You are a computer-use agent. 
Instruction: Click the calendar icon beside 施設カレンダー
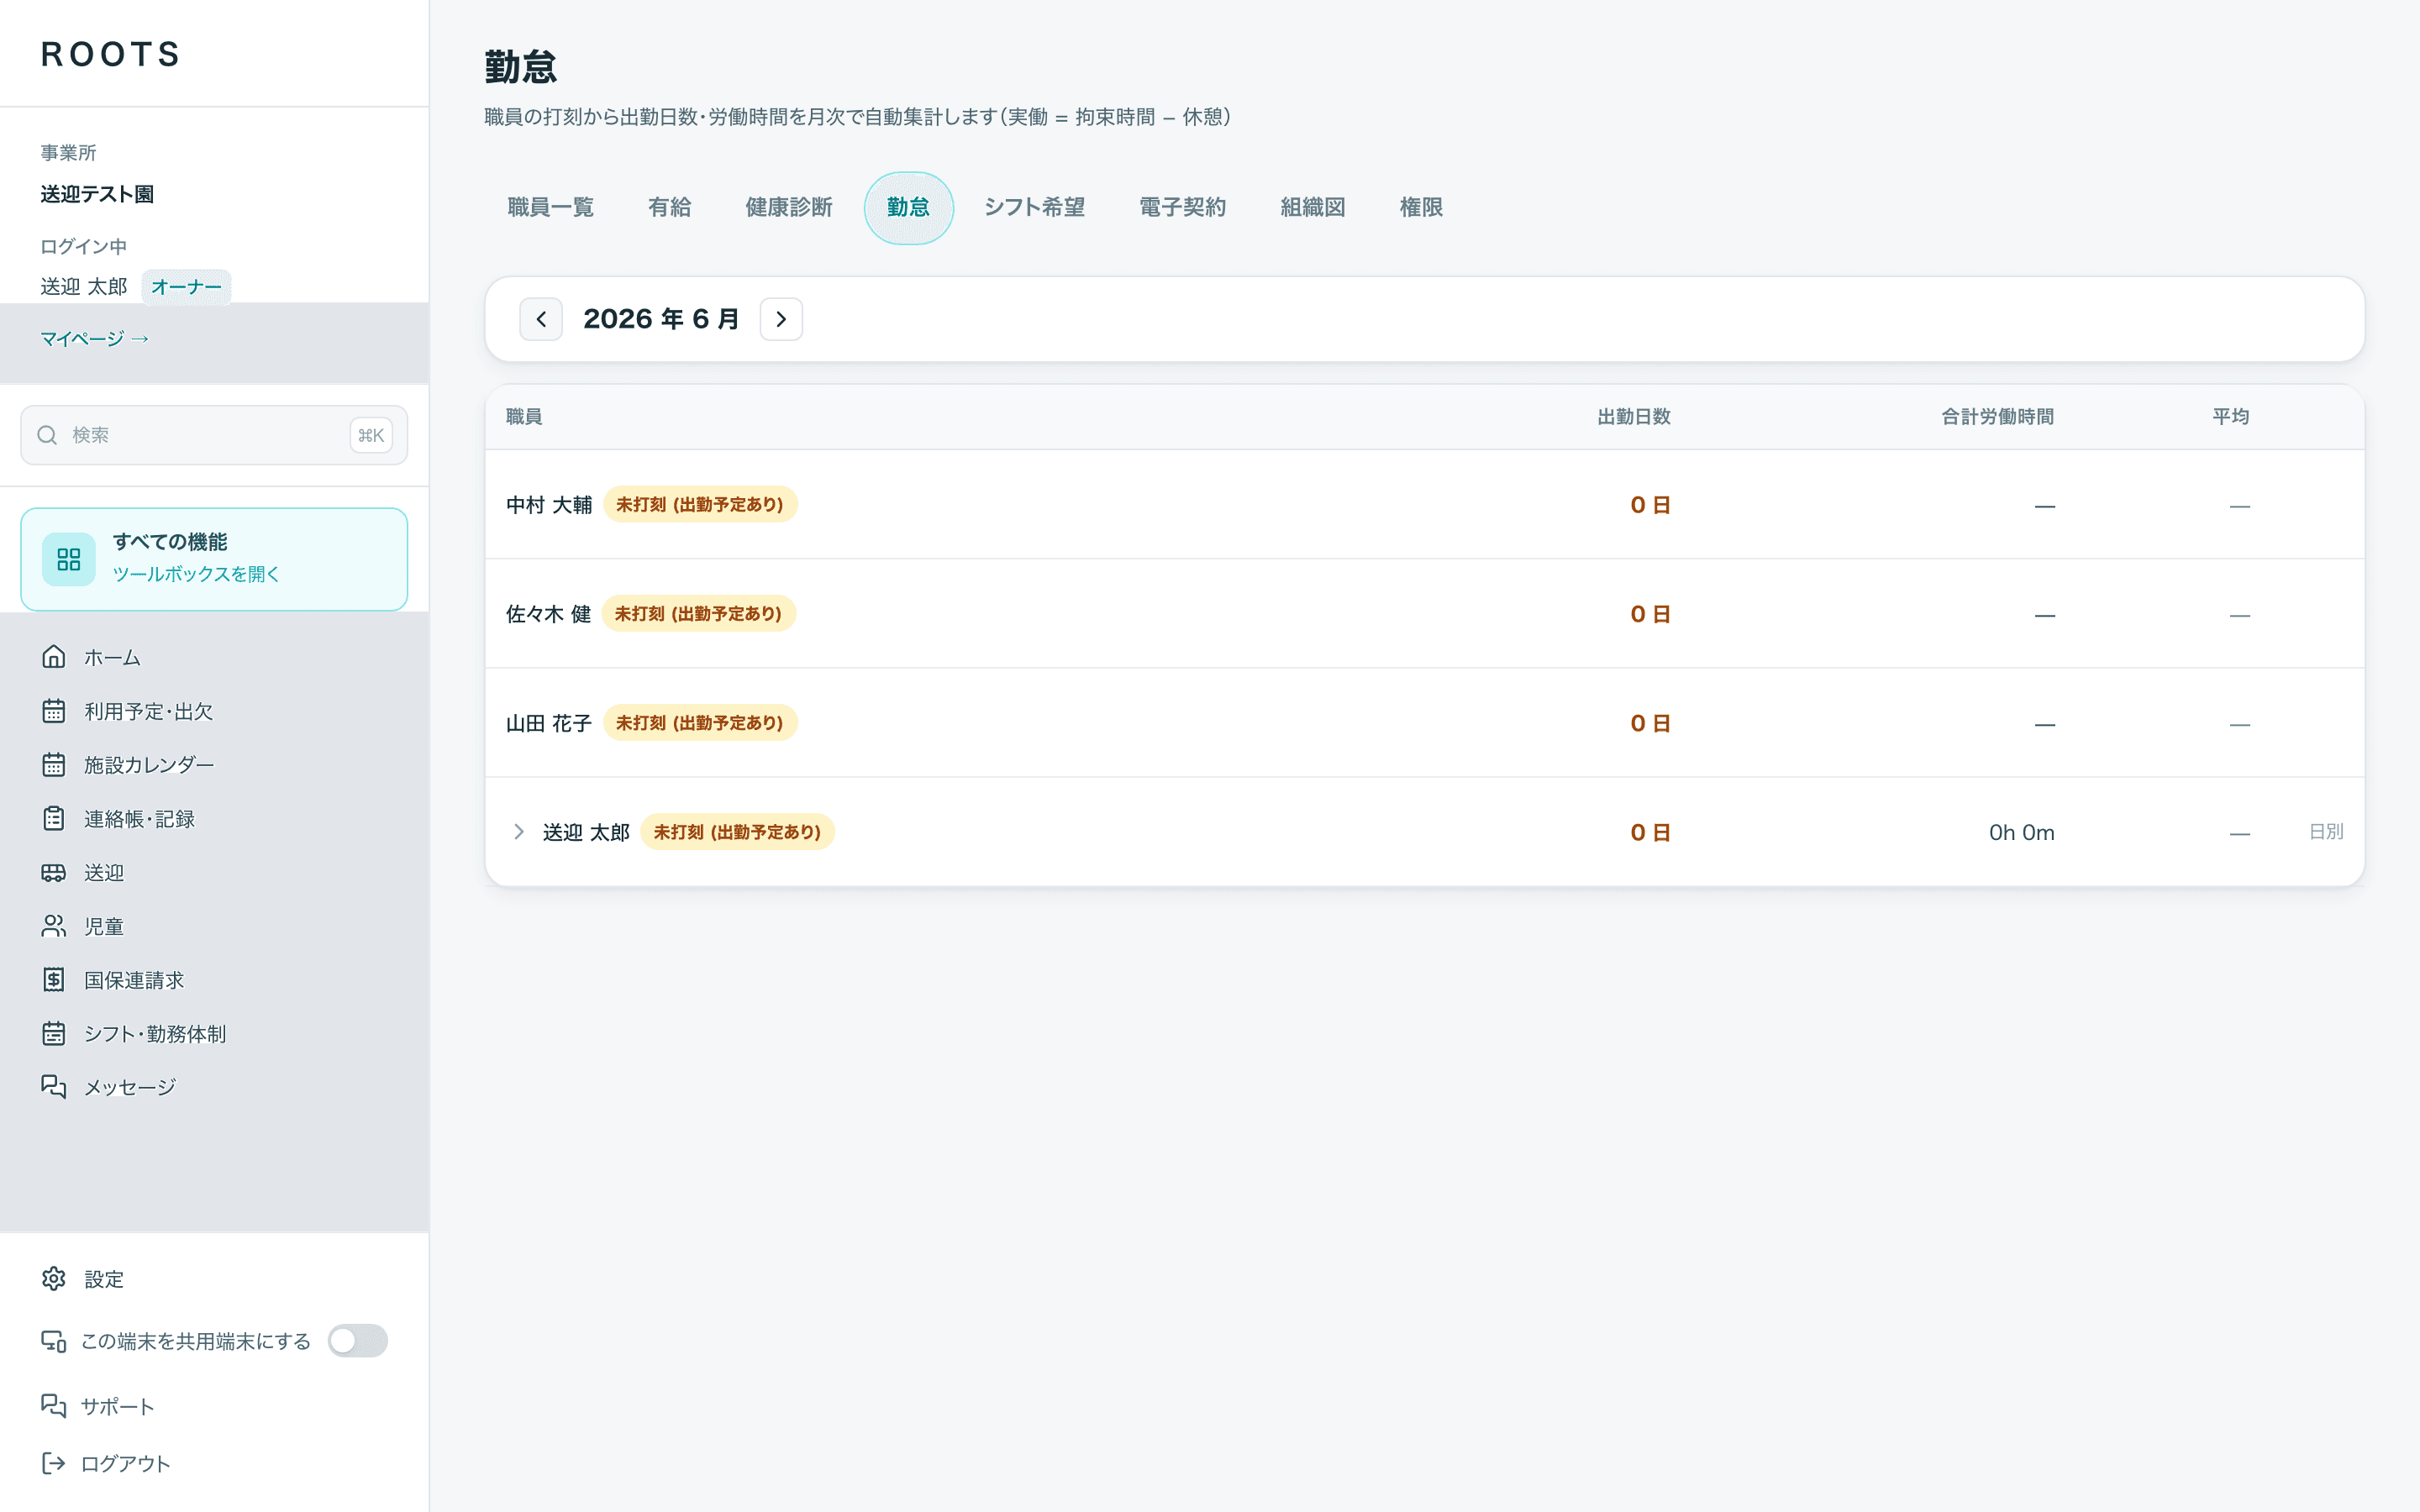[54, 765]
